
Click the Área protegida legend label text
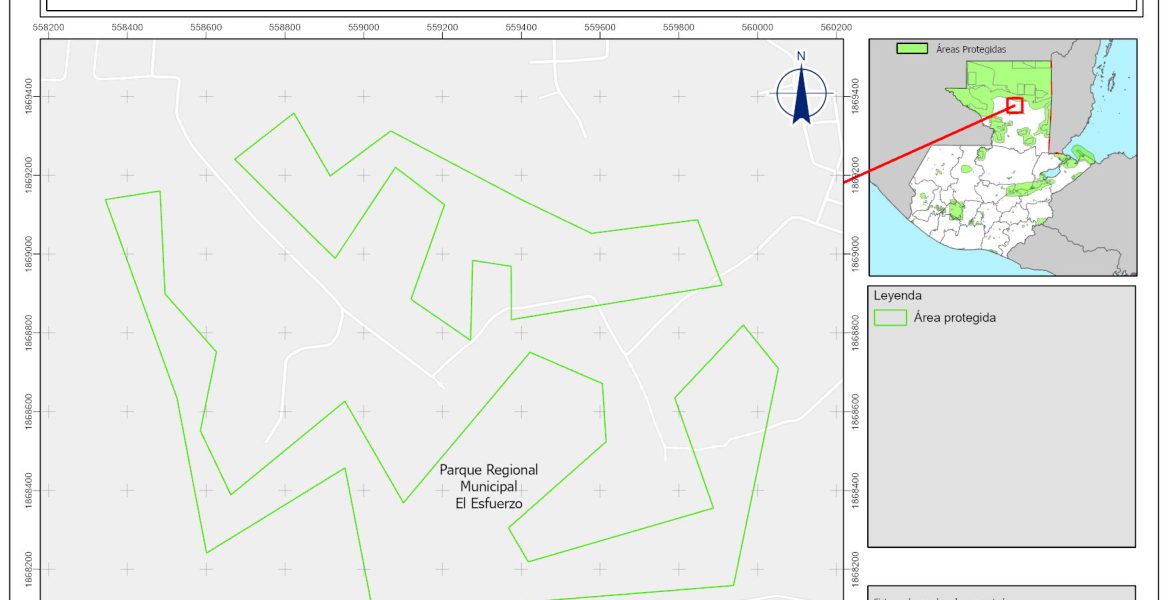click(954, 318)
